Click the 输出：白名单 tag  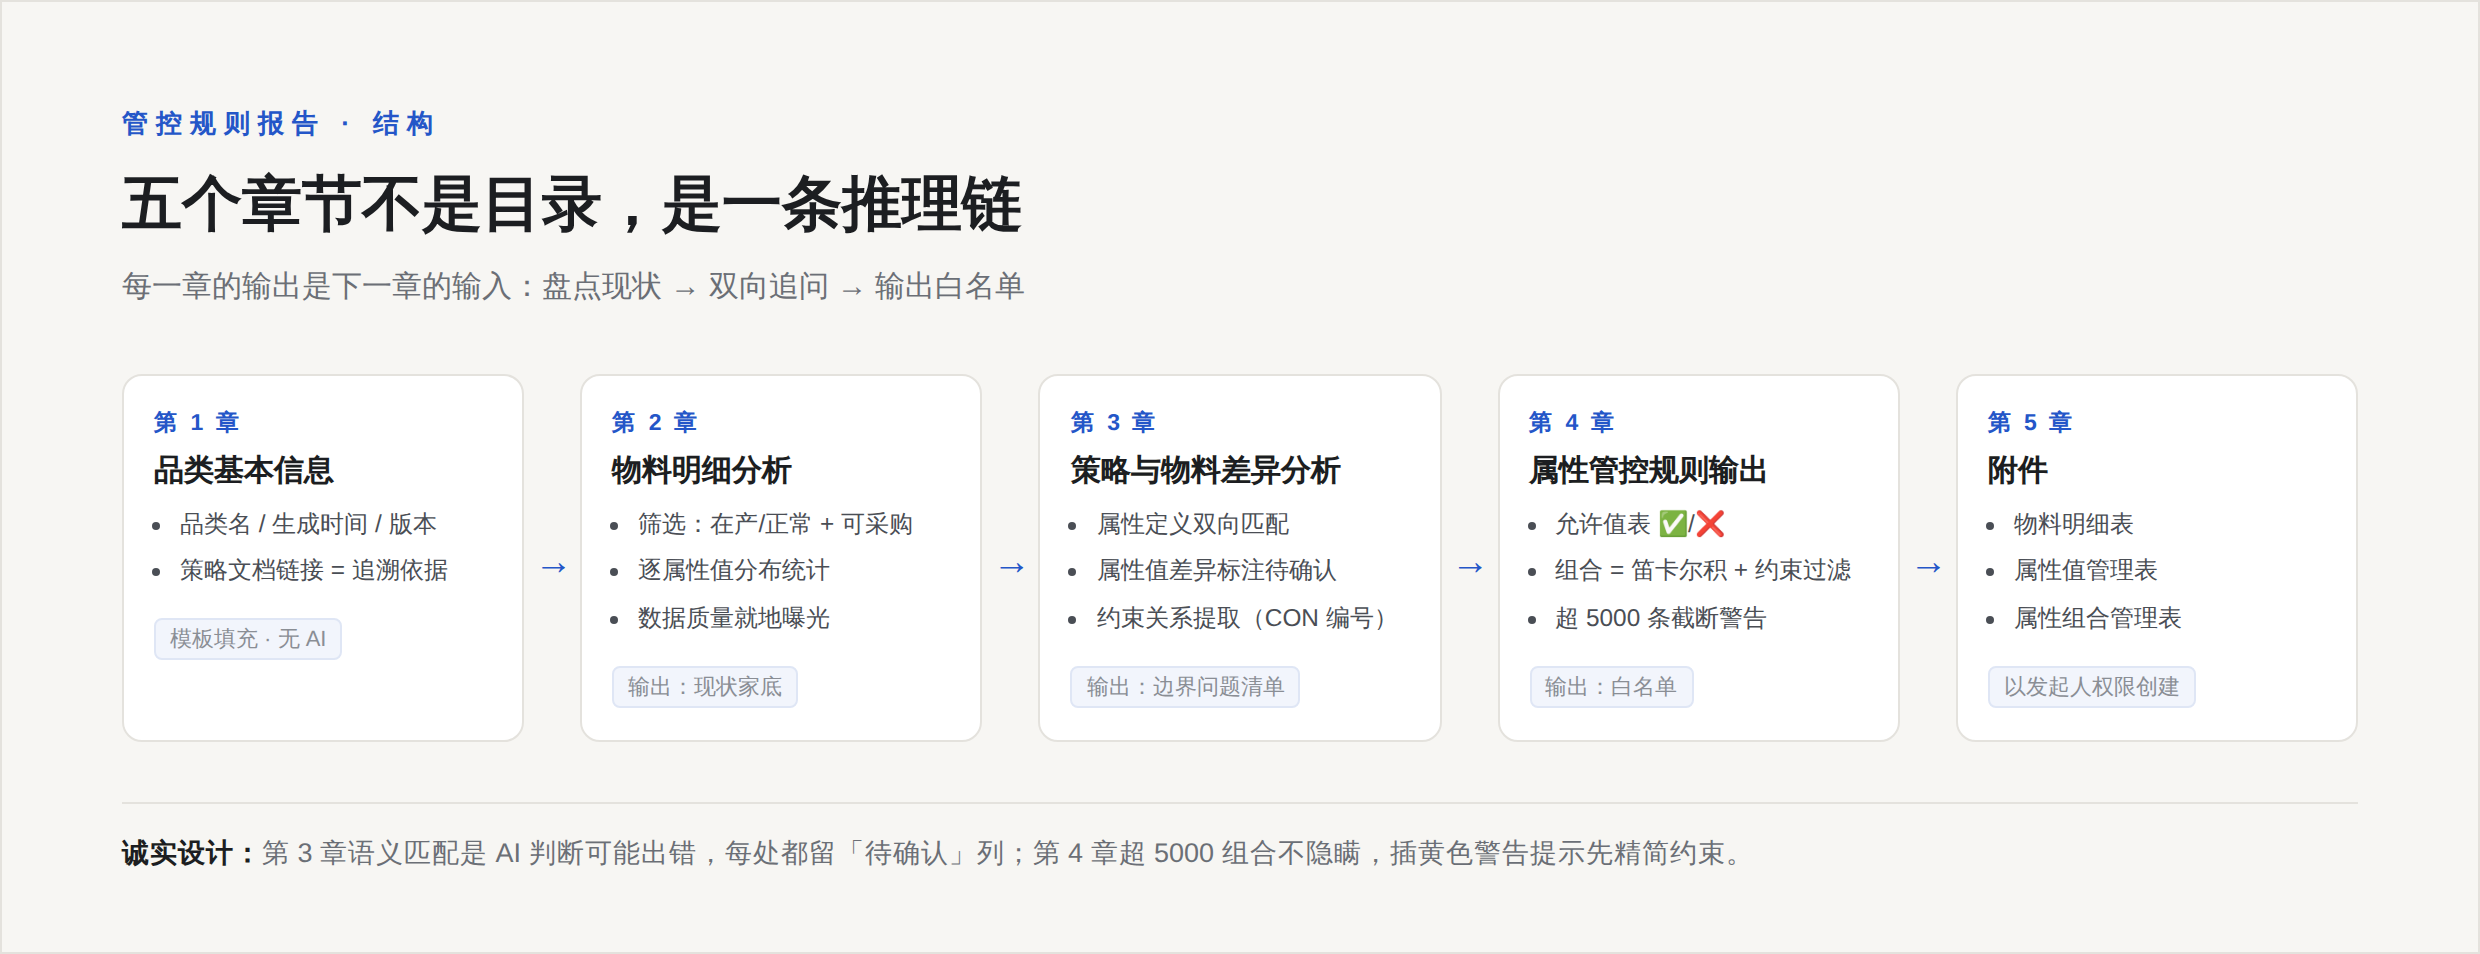(1611, 687)
